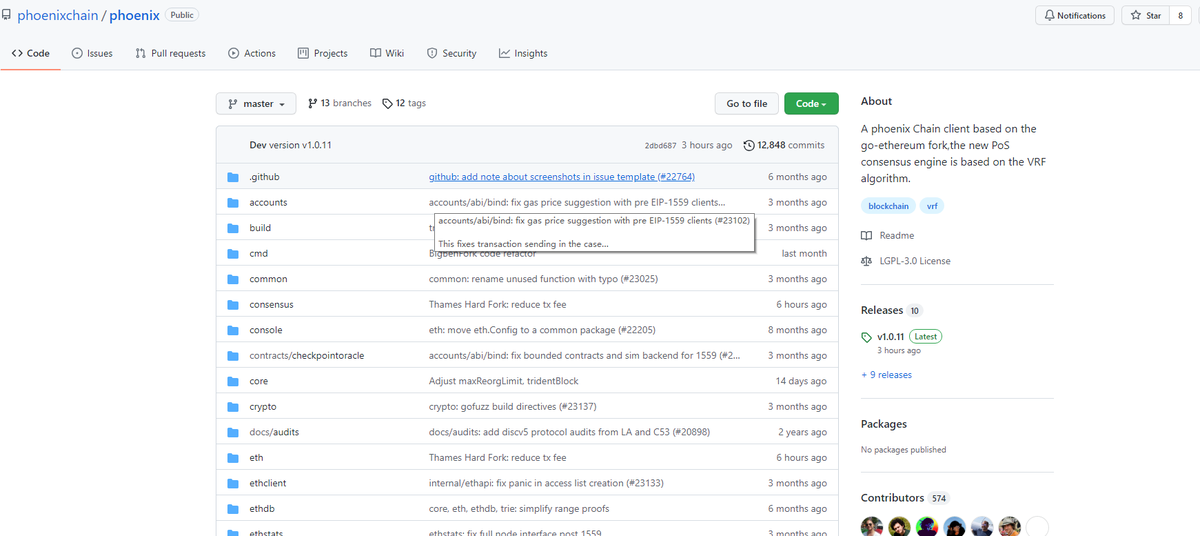Viewport: 1200px width, 536px height.
Task: Open the Actions tab
Action: pos(252,53)
